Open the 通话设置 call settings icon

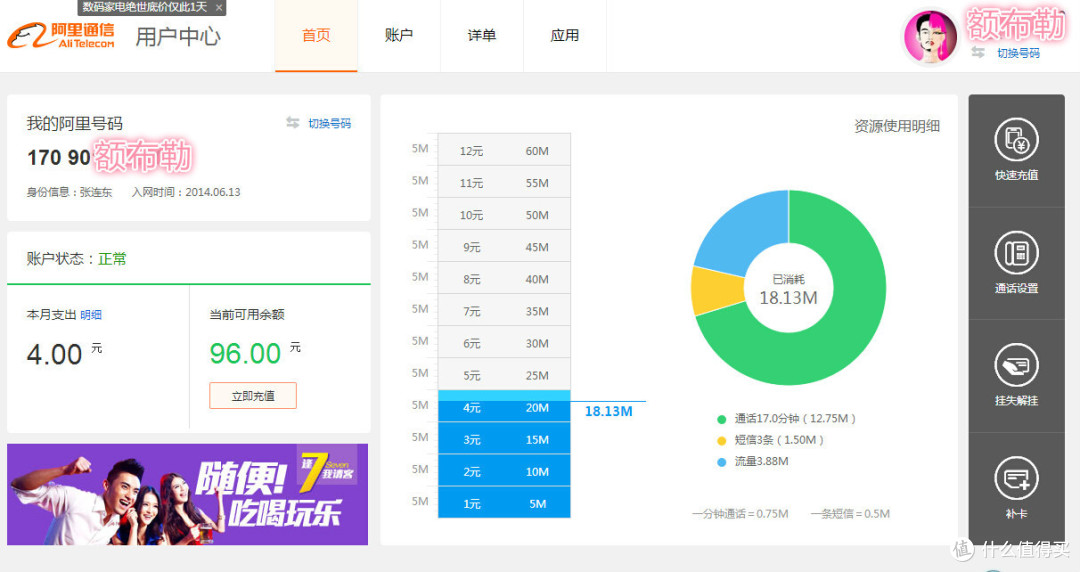tap(1016, 253)
